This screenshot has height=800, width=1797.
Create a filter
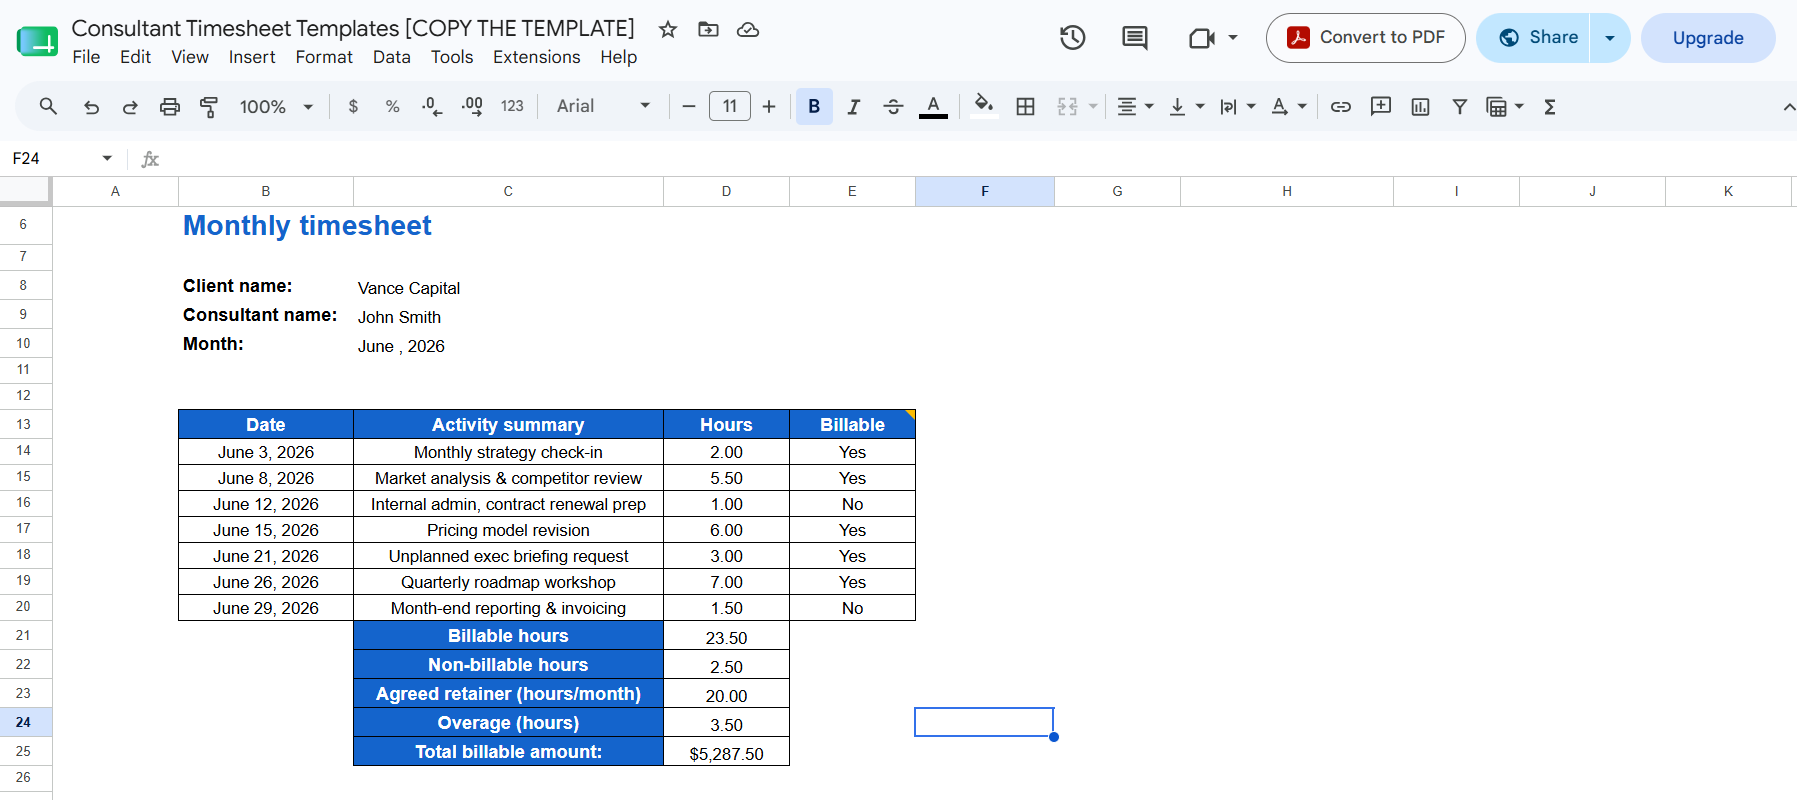pos(1460,106)
